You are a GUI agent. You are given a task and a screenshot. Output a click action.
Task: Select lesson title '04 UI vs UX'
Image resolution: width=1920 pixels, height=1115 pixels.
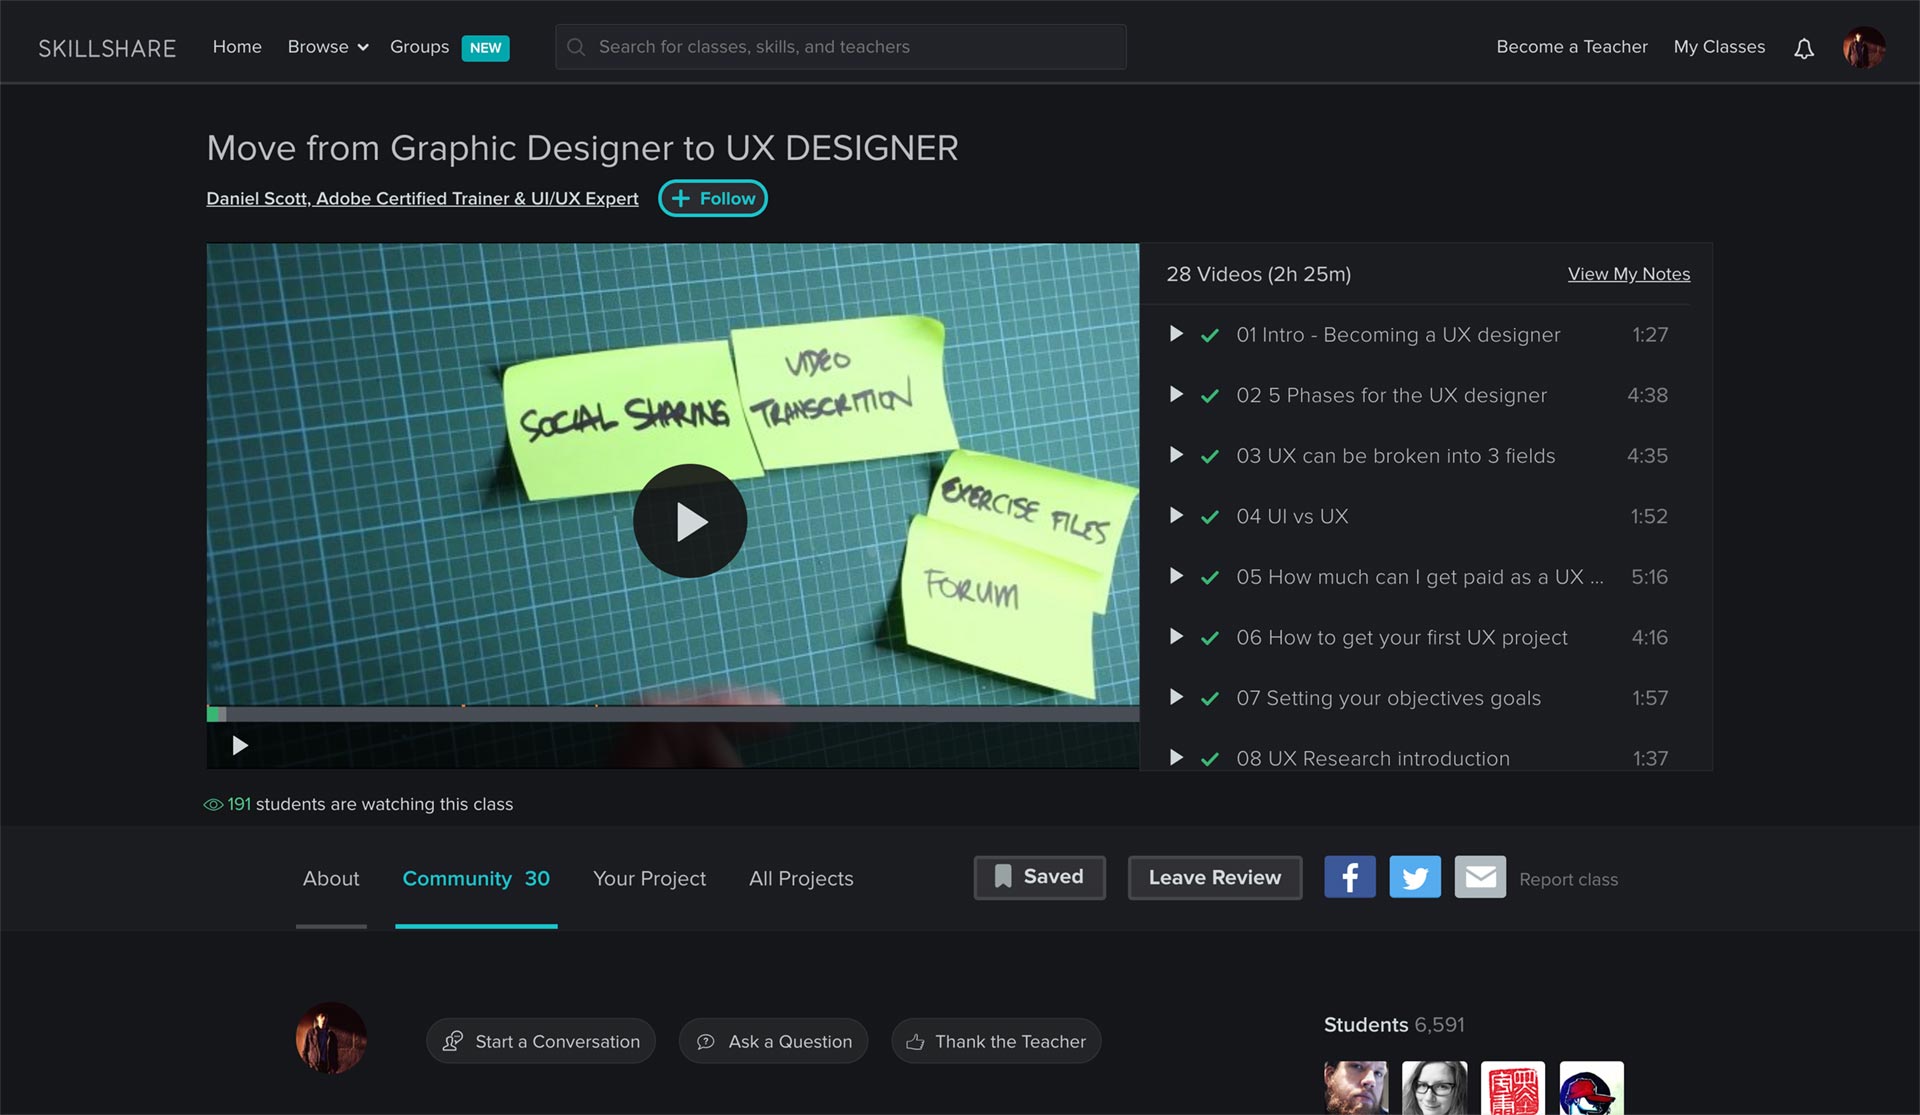point(1292,516)
